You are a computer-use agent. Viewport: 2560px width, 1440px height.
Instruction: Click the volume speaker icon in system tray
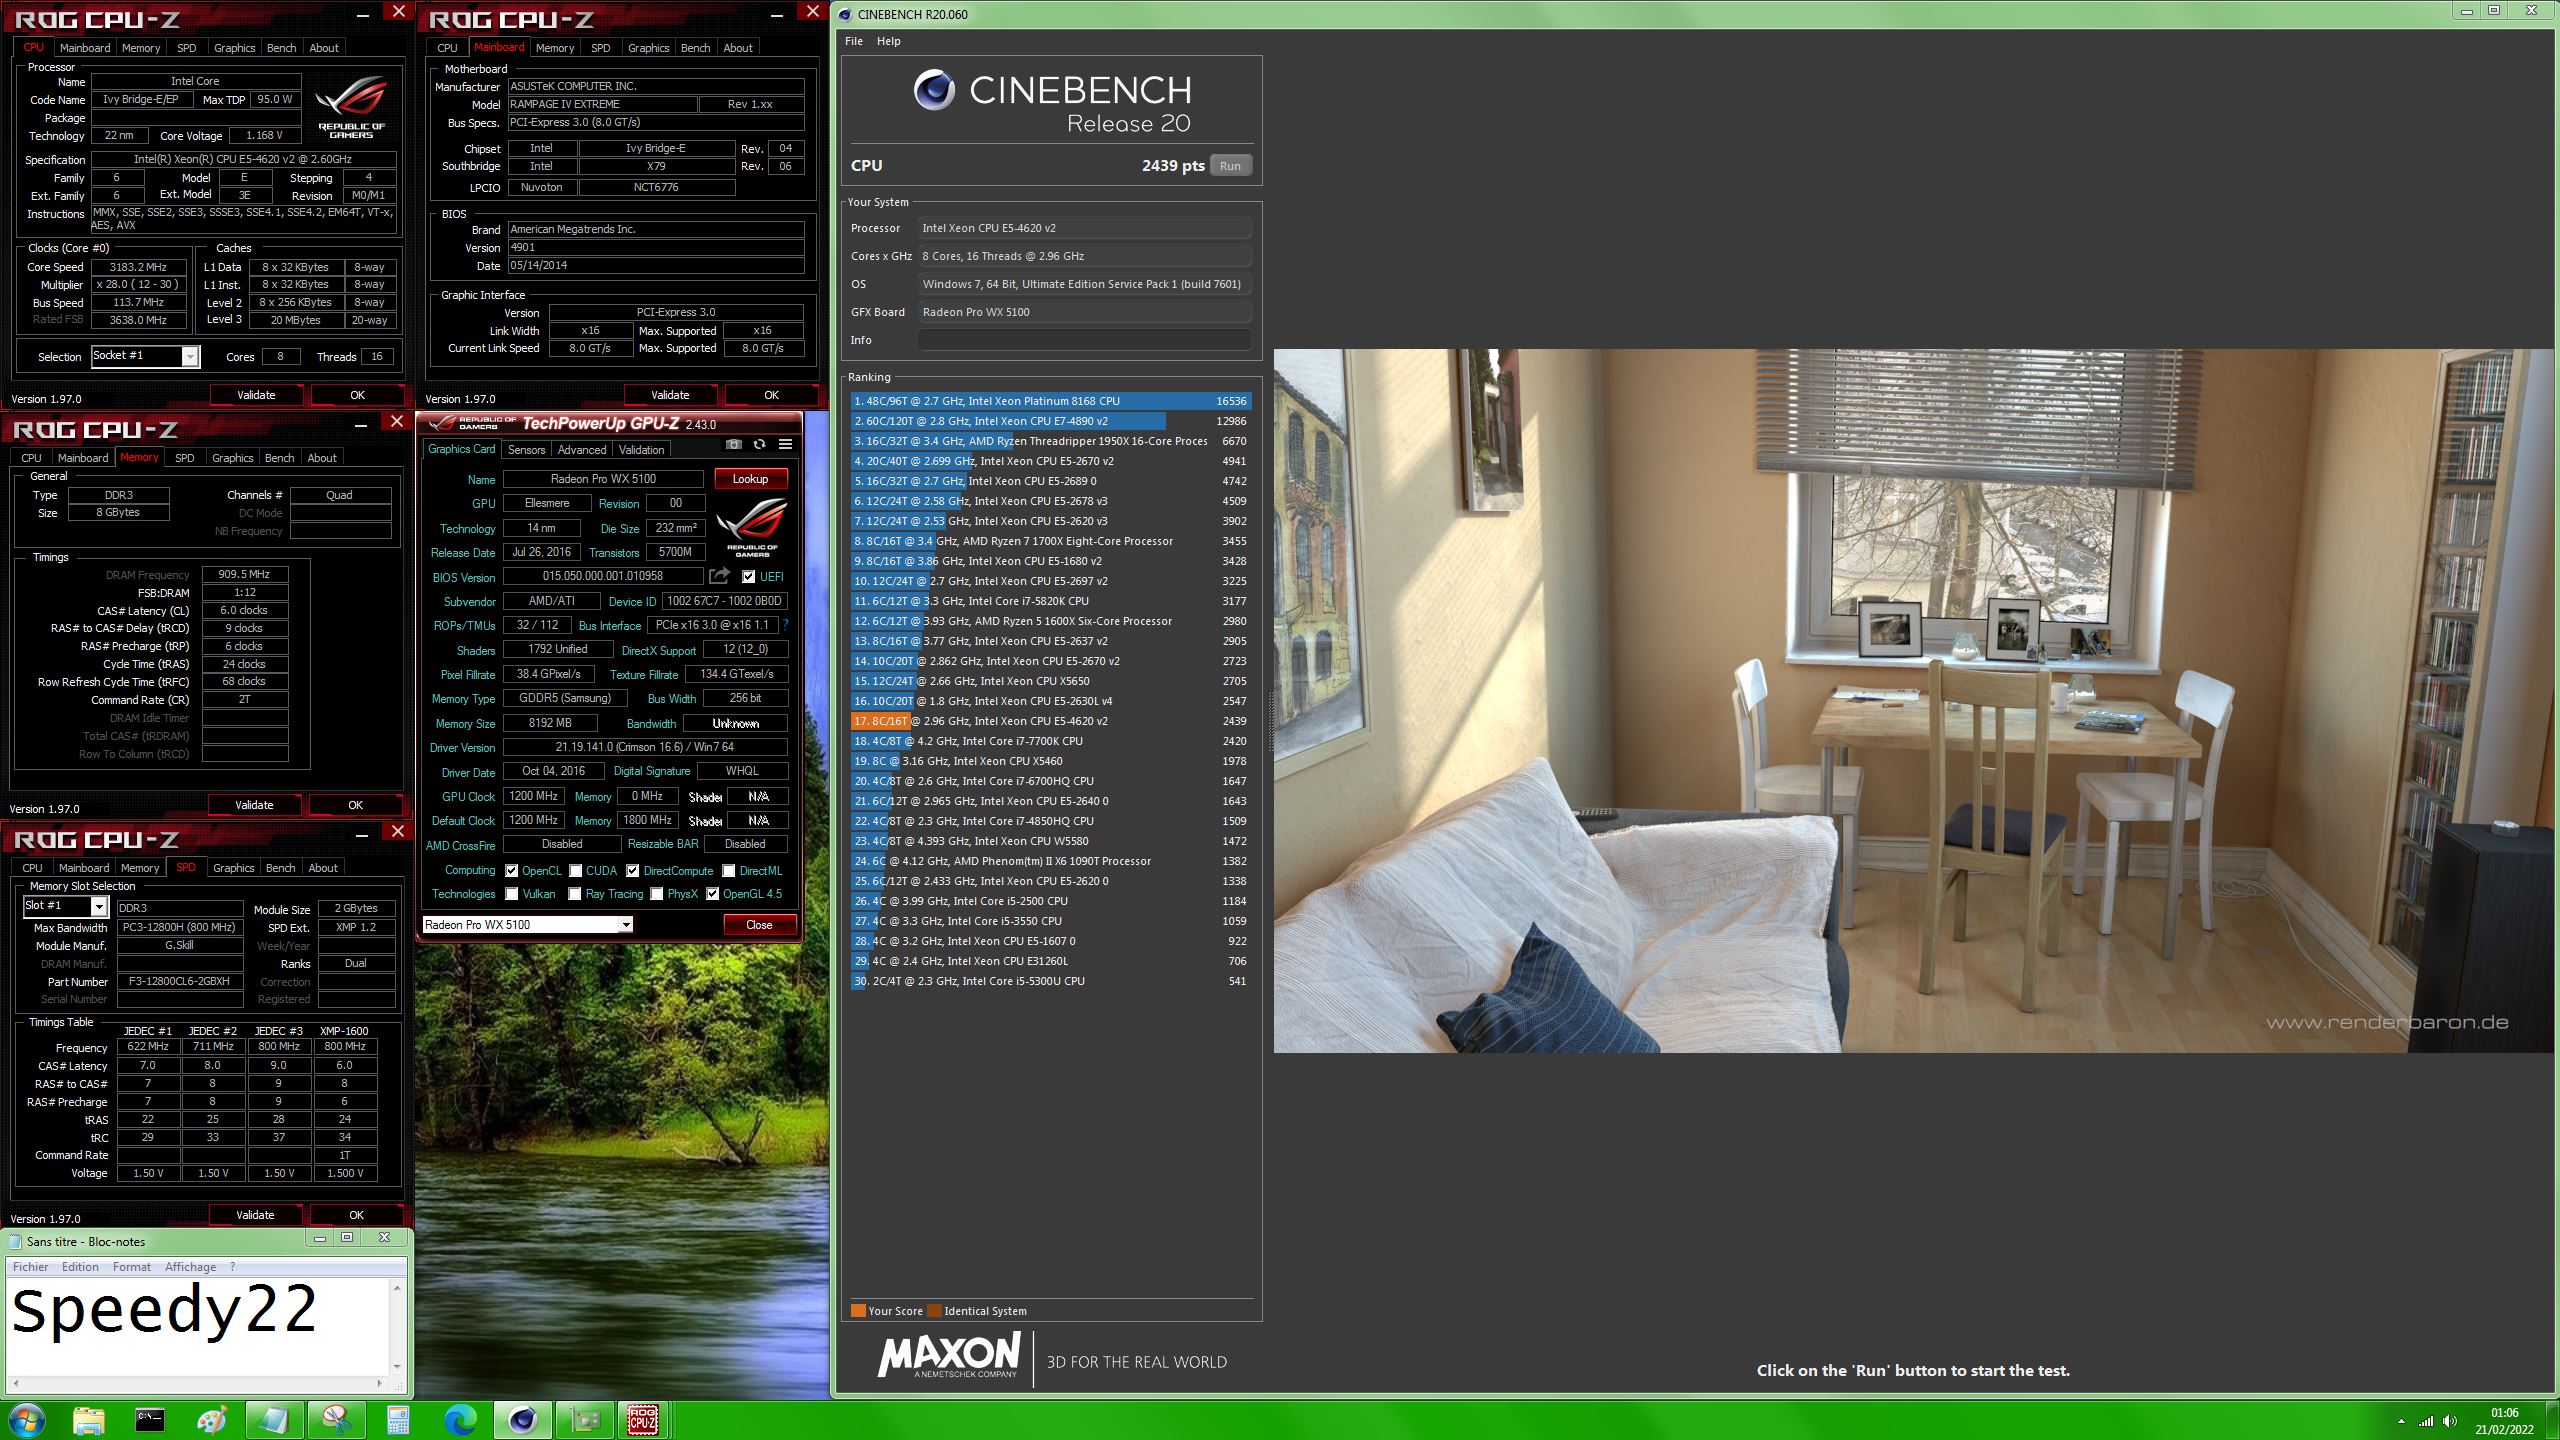2449,1421
